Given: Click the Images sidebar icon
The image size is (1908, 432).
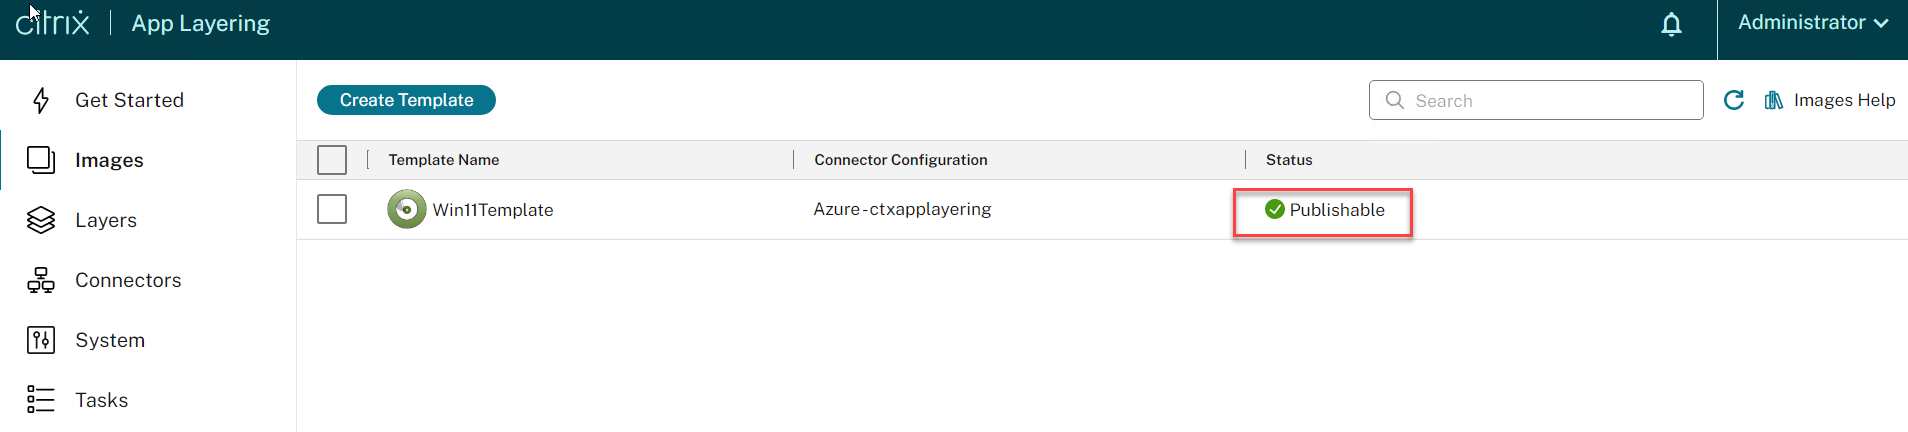Looking at the screenshot, I should [x=41, y=160].
